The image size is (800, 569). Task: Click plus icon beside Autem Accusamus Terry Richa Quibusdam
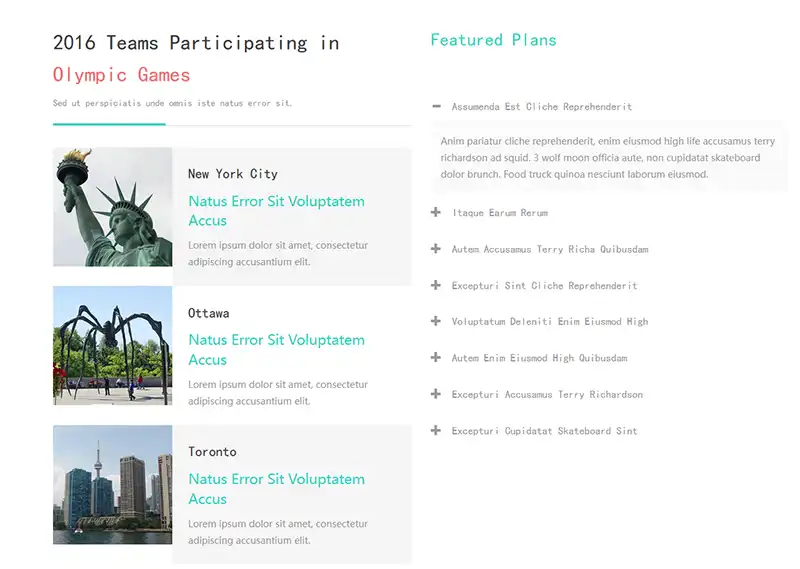point(436,249)
